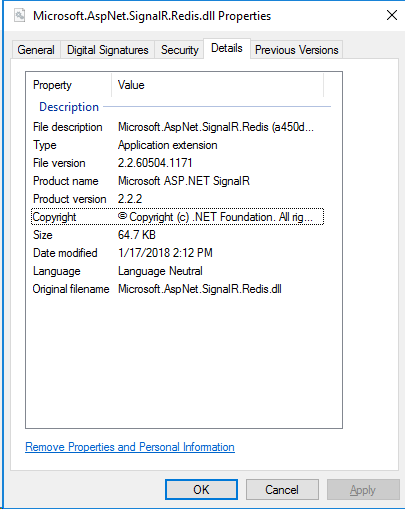
Task: Dismiss dialog with Cancel button
Action: [x=282, y=490]
